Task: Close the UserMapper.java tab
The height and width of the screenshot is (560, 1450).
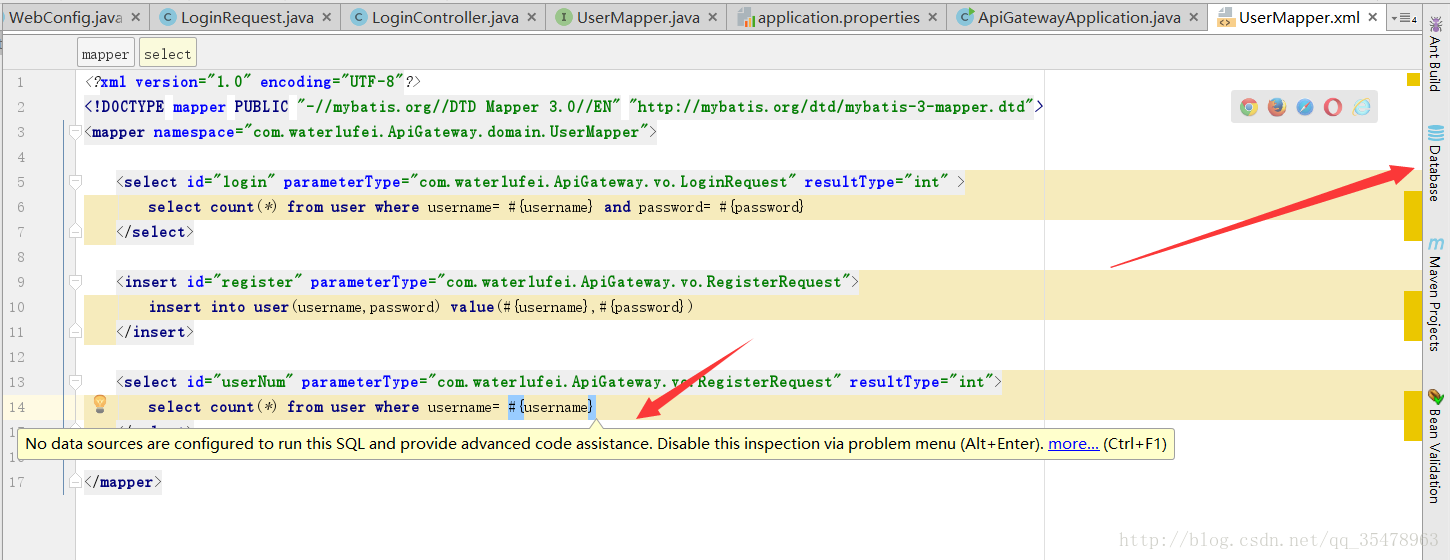Action: 712,18
